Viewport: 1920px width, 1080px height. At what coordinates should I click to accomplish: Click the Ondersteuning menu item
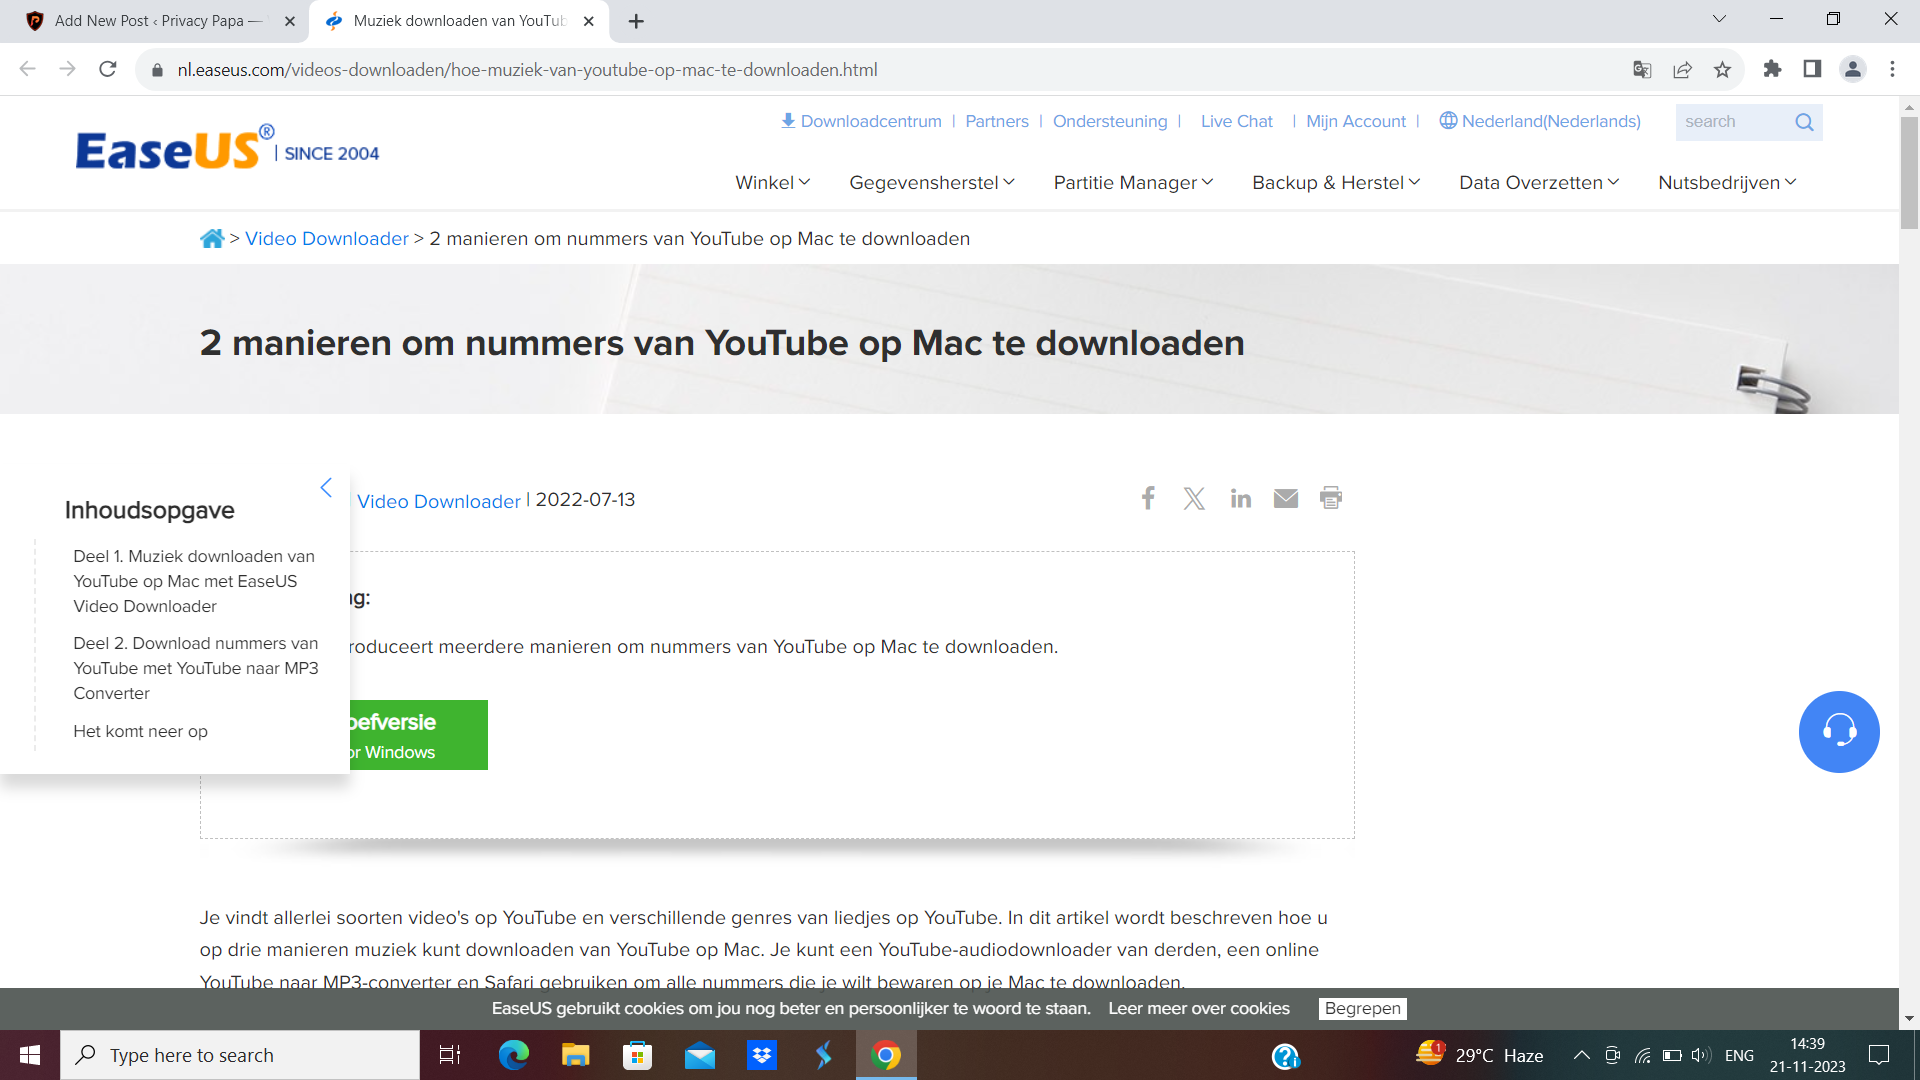[1109, 121]
